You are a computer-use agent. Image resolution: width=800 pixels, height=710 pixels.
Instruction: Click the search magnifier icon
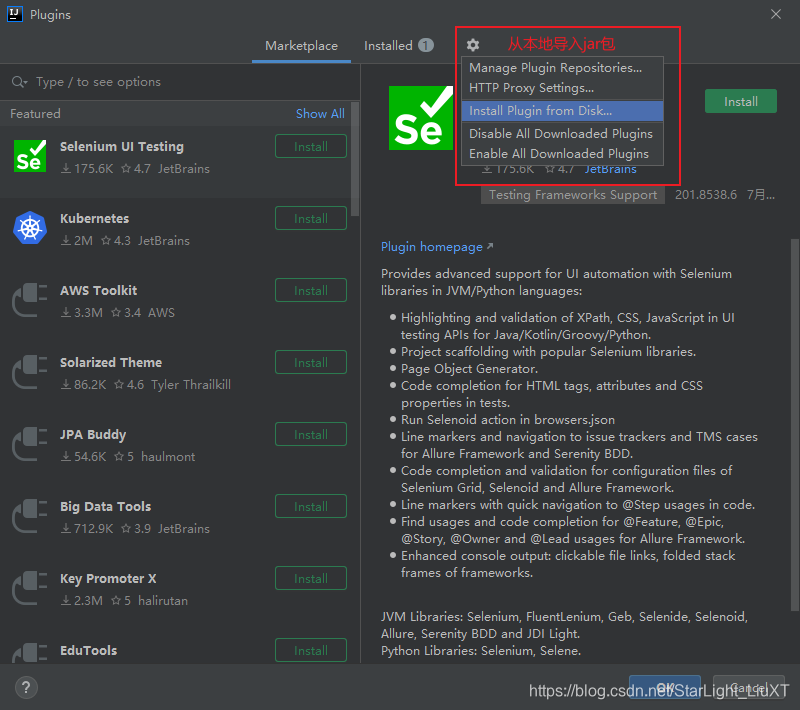point(19,82)
